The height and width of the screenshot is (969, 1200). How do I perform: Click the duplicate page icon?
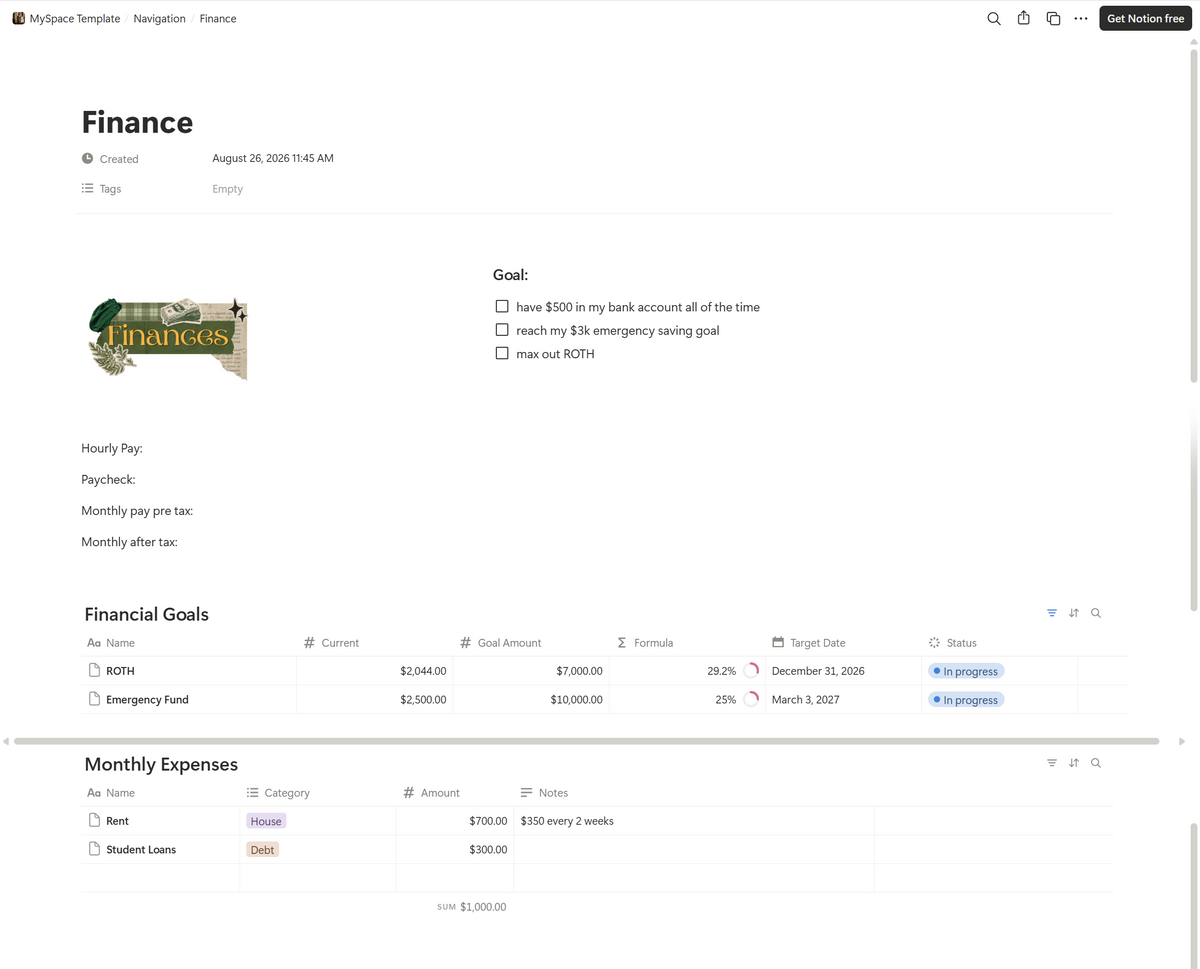pos(1053,18)
